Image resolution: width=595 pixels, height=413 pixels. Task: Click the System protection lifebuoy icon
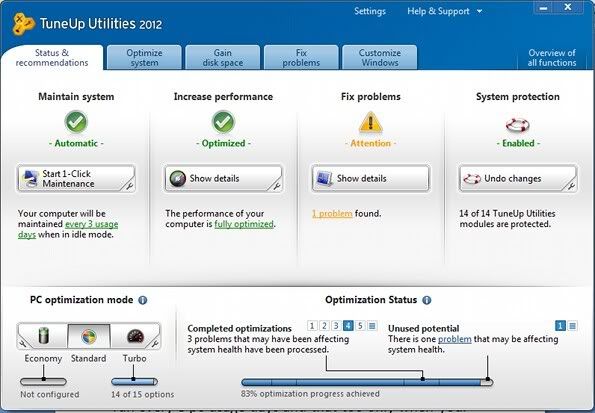[x=518, y=125]
